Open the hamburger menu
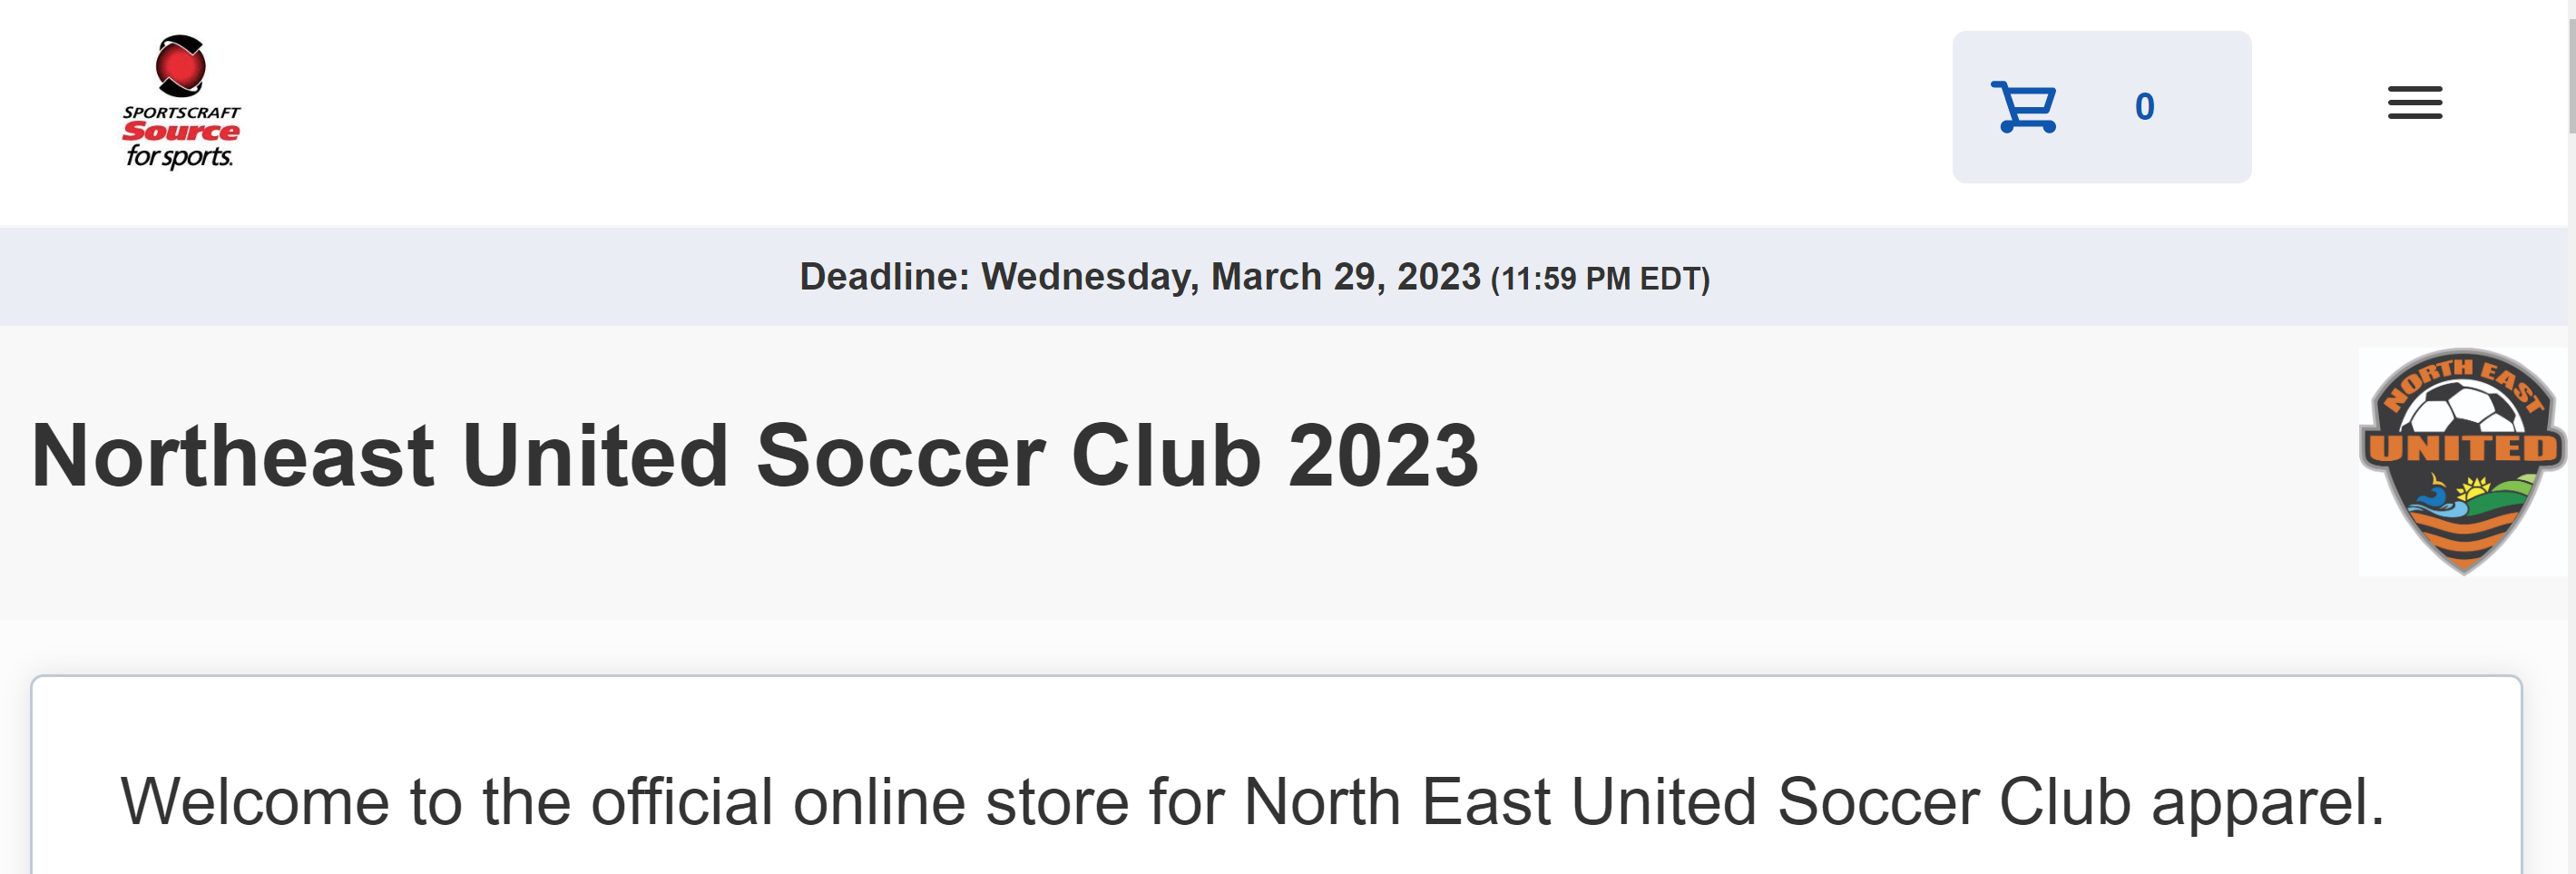Image resolution: width=2576 pixels, height=874 pixels. 2414,103
